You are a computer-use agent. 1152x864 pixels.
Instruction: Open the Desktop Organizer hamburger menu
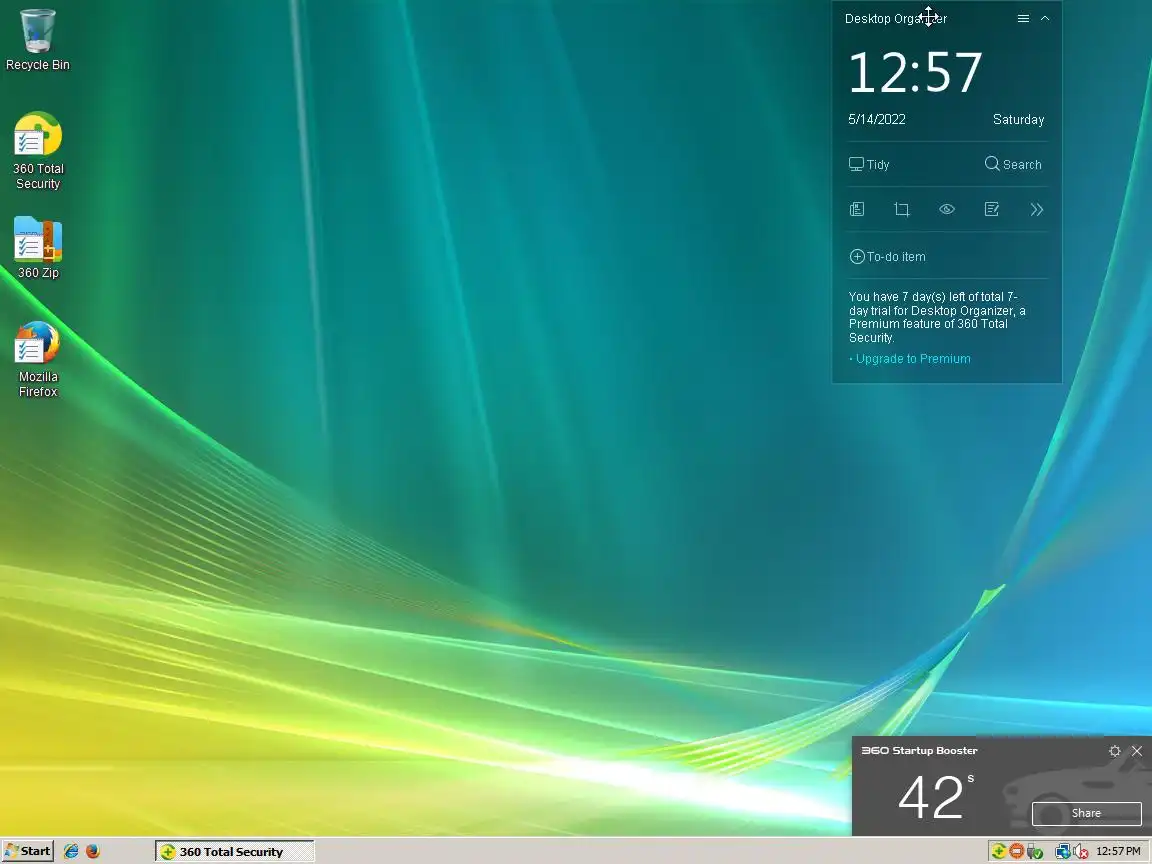[x=1023, y=18]
